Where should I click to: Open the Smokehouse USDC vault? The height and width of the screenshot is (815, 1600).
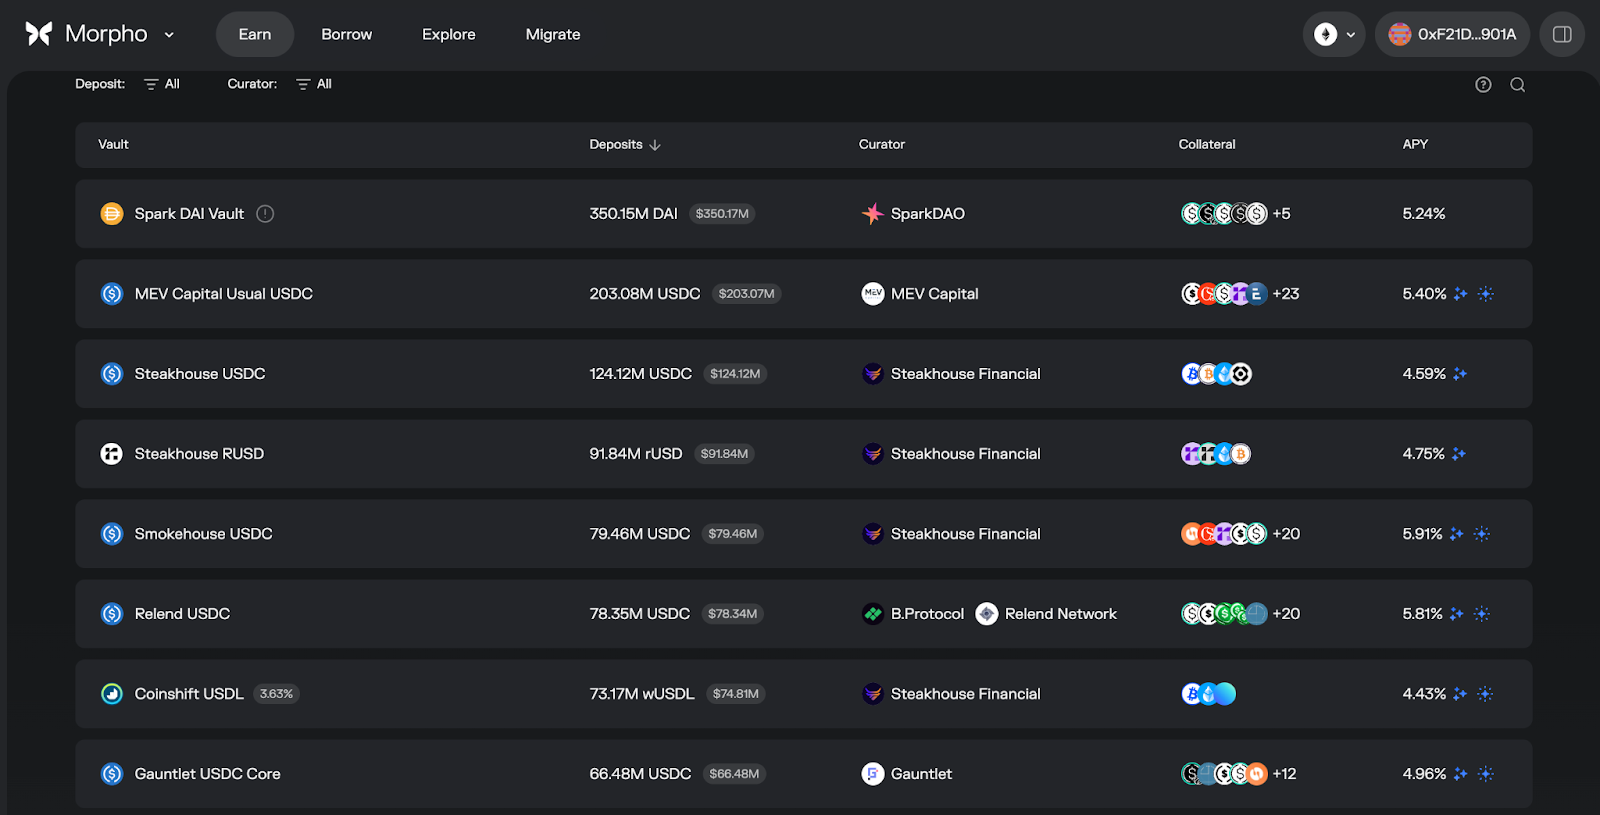[803, 534]
